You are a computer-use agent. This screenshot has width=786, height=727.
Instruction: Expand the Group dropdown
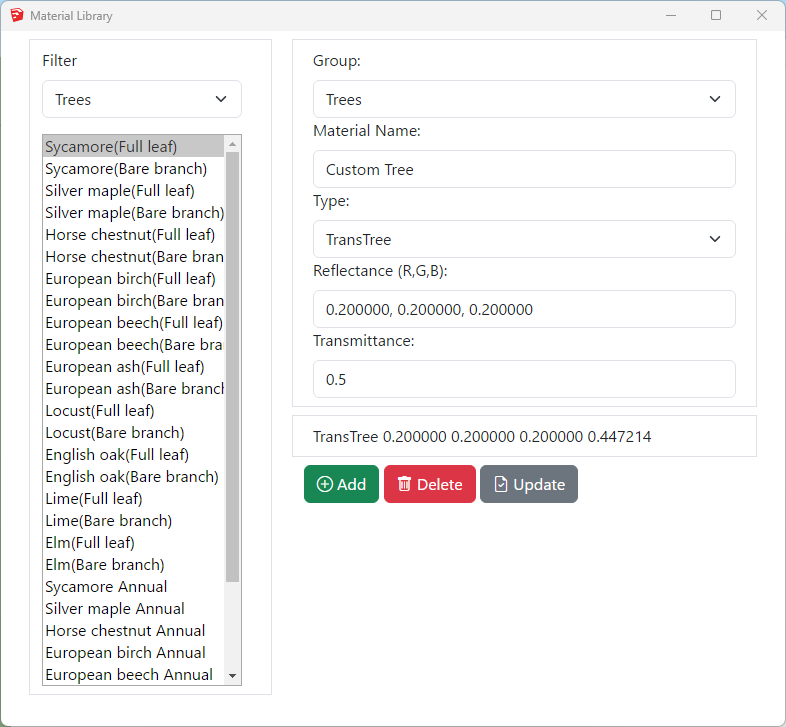click(524, 99)
